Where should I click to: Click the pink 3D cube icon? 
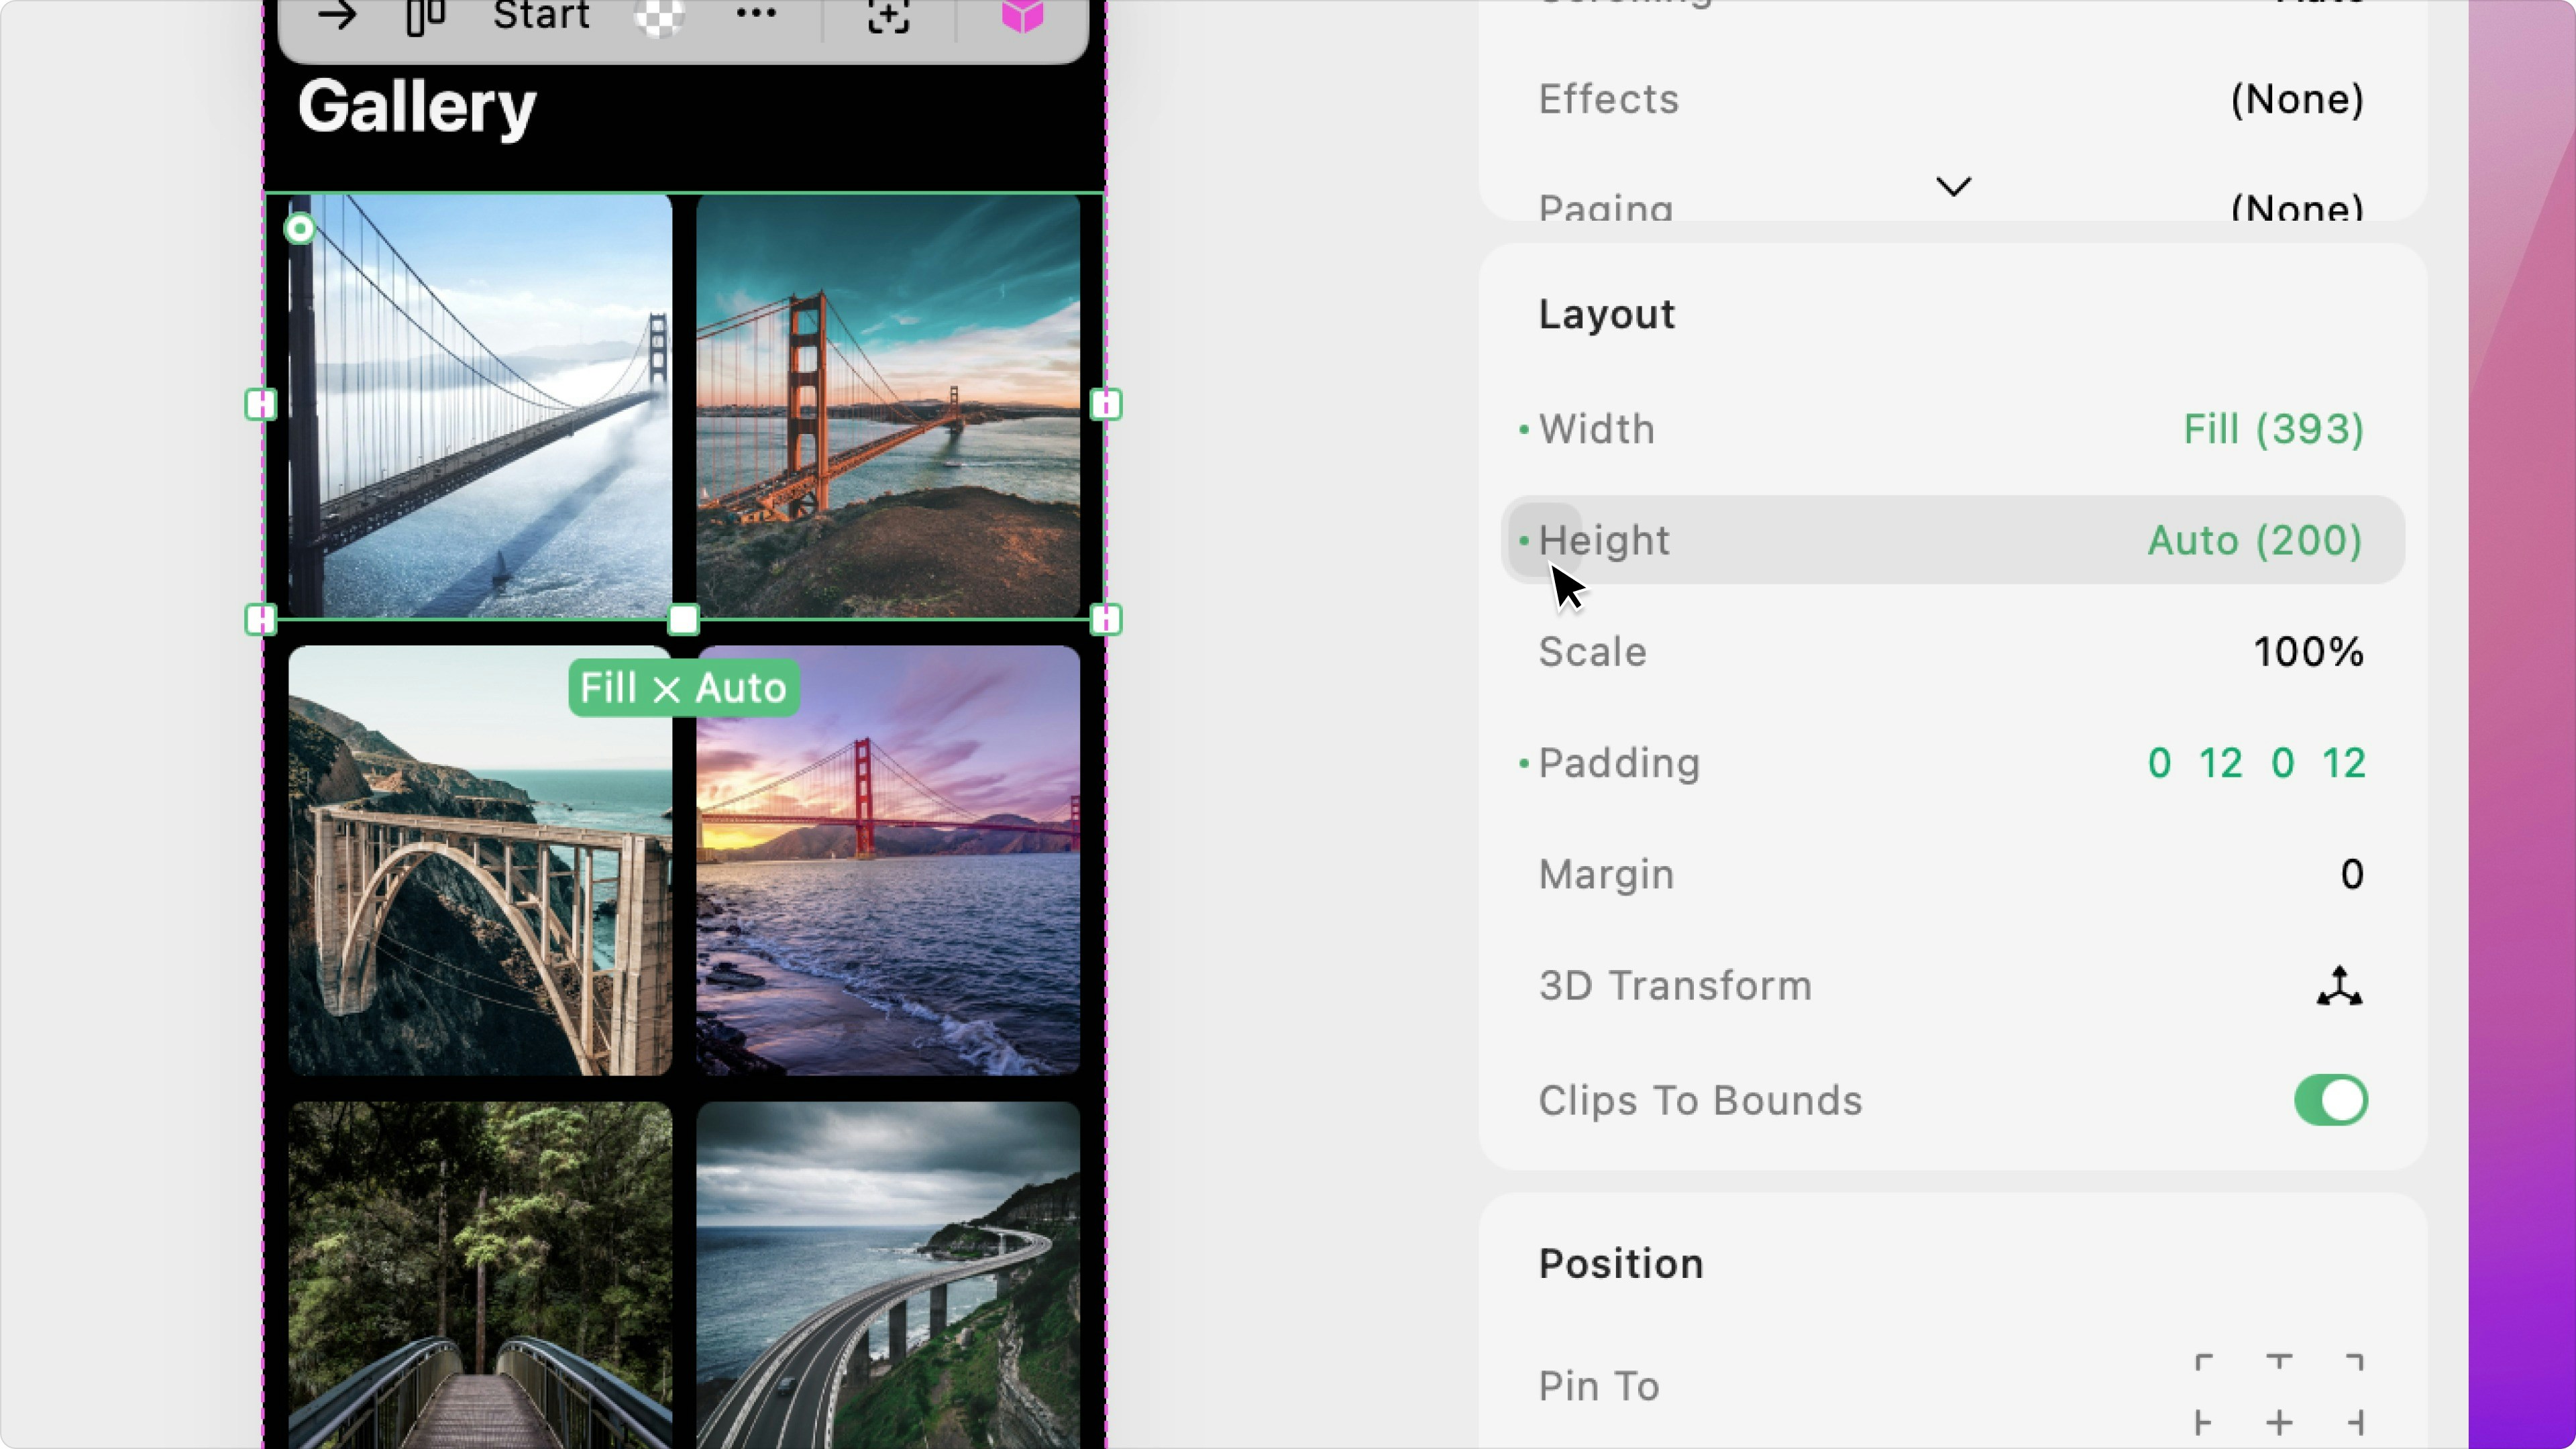click(1022, 15)
